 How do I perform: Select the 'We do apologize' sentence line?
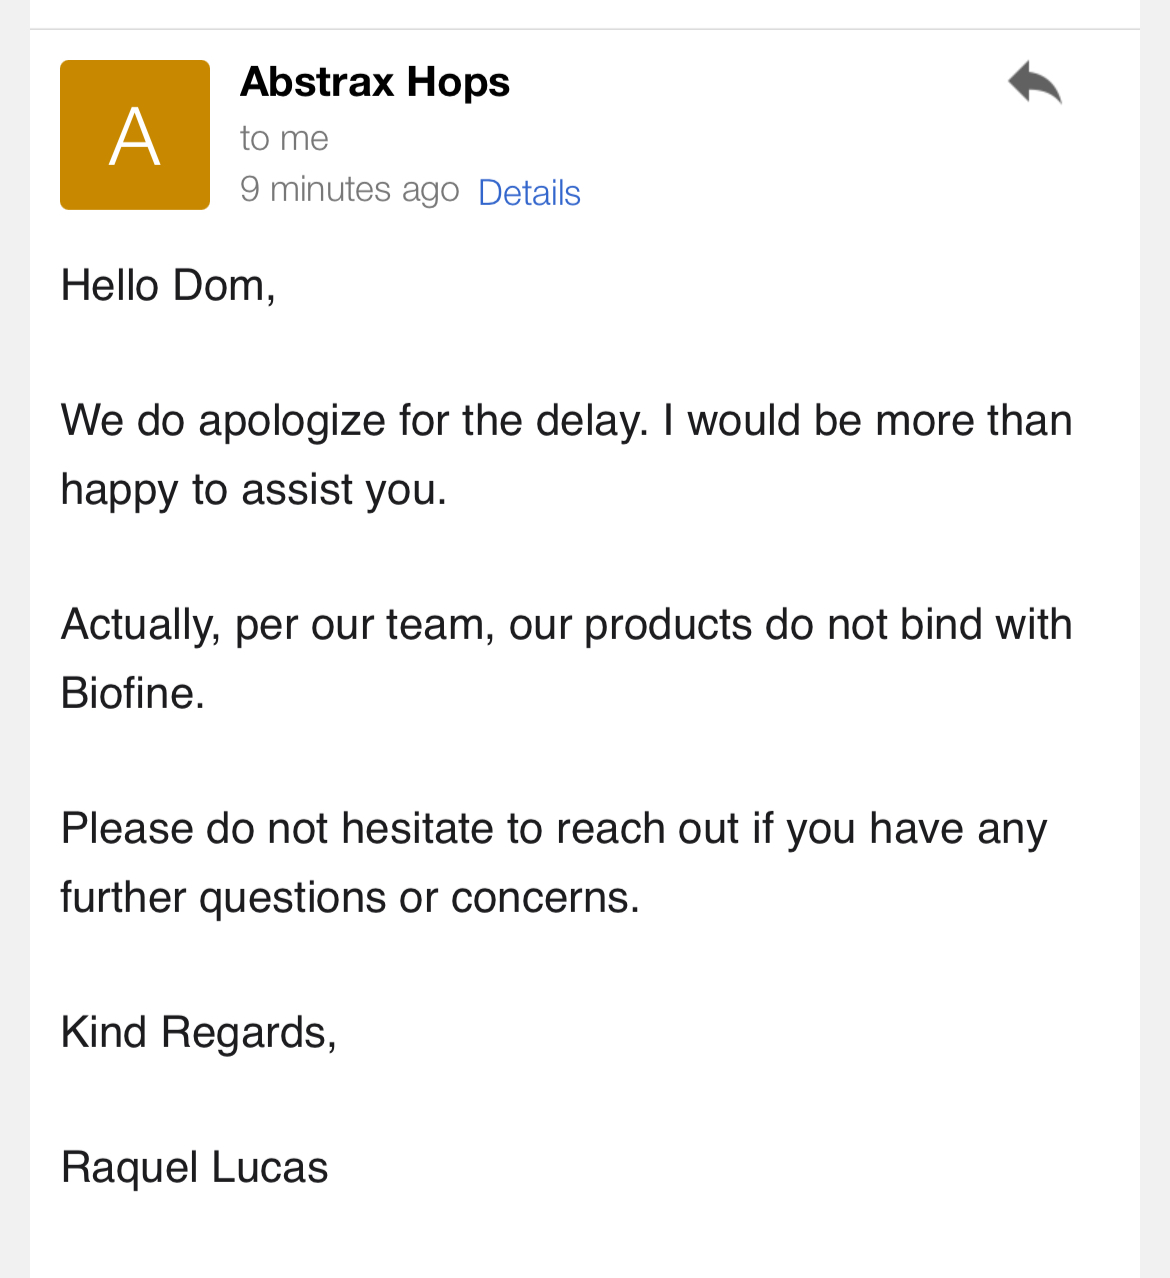click(x=566, y=420)
